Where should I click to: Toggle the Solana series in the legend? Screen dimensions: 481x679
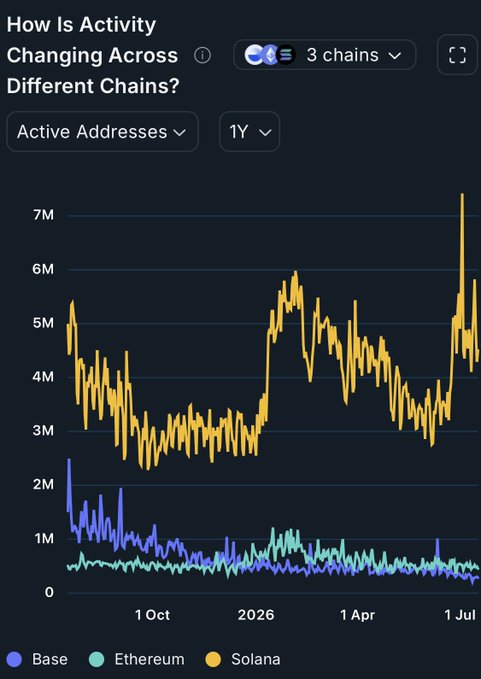tap(242, 659)
